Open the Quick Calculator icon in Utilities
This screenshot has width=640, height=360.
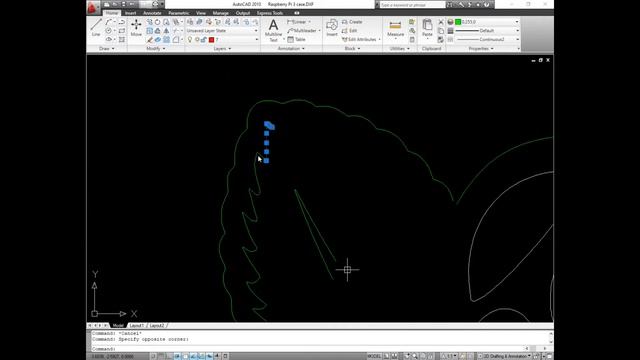(412, 40)
